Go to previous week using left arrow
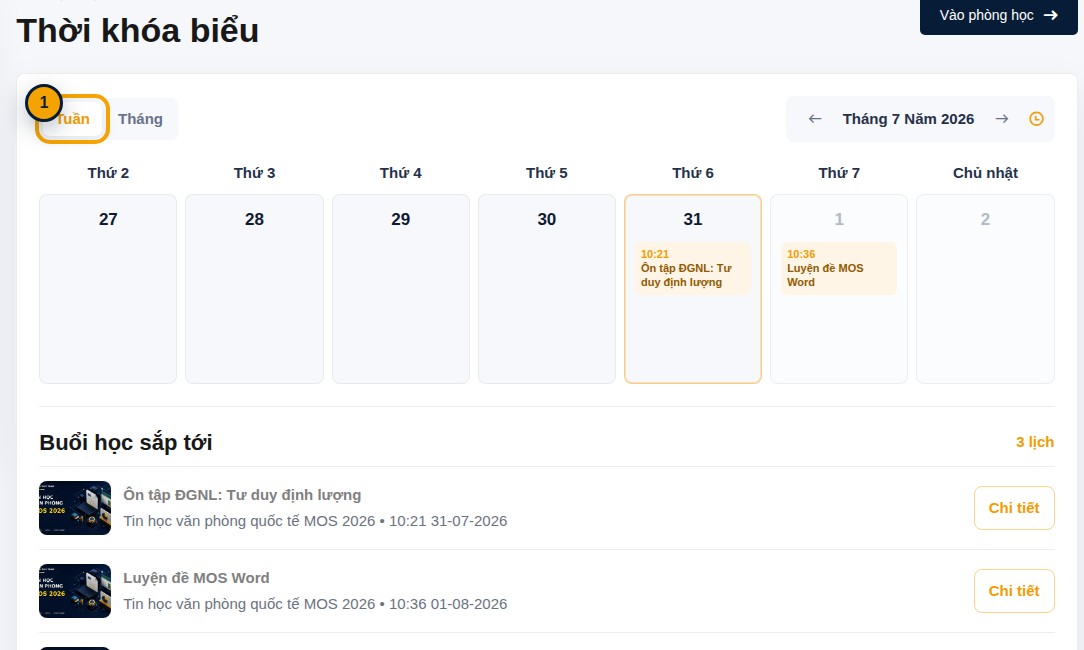The height and width of the screenshot is (650, 1084). pyautogui.click(x=815, y=119)
